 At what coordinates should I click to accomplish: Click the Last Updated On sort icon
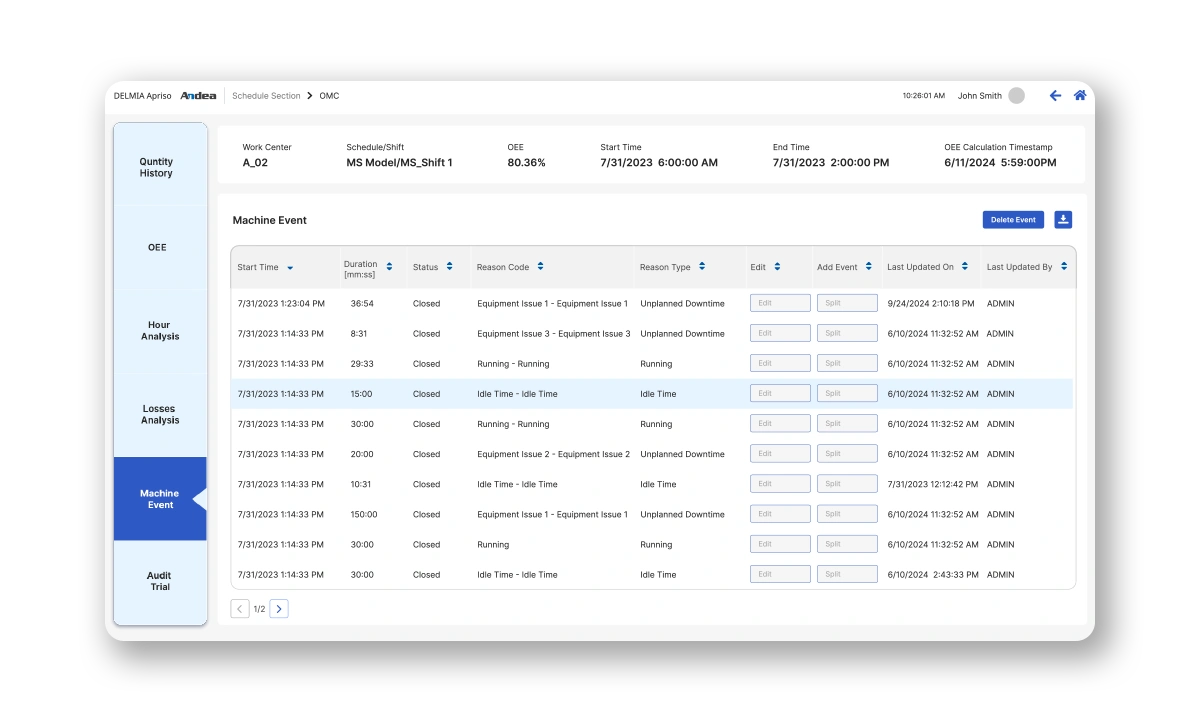pyautogui.click(x=963, y=266)
